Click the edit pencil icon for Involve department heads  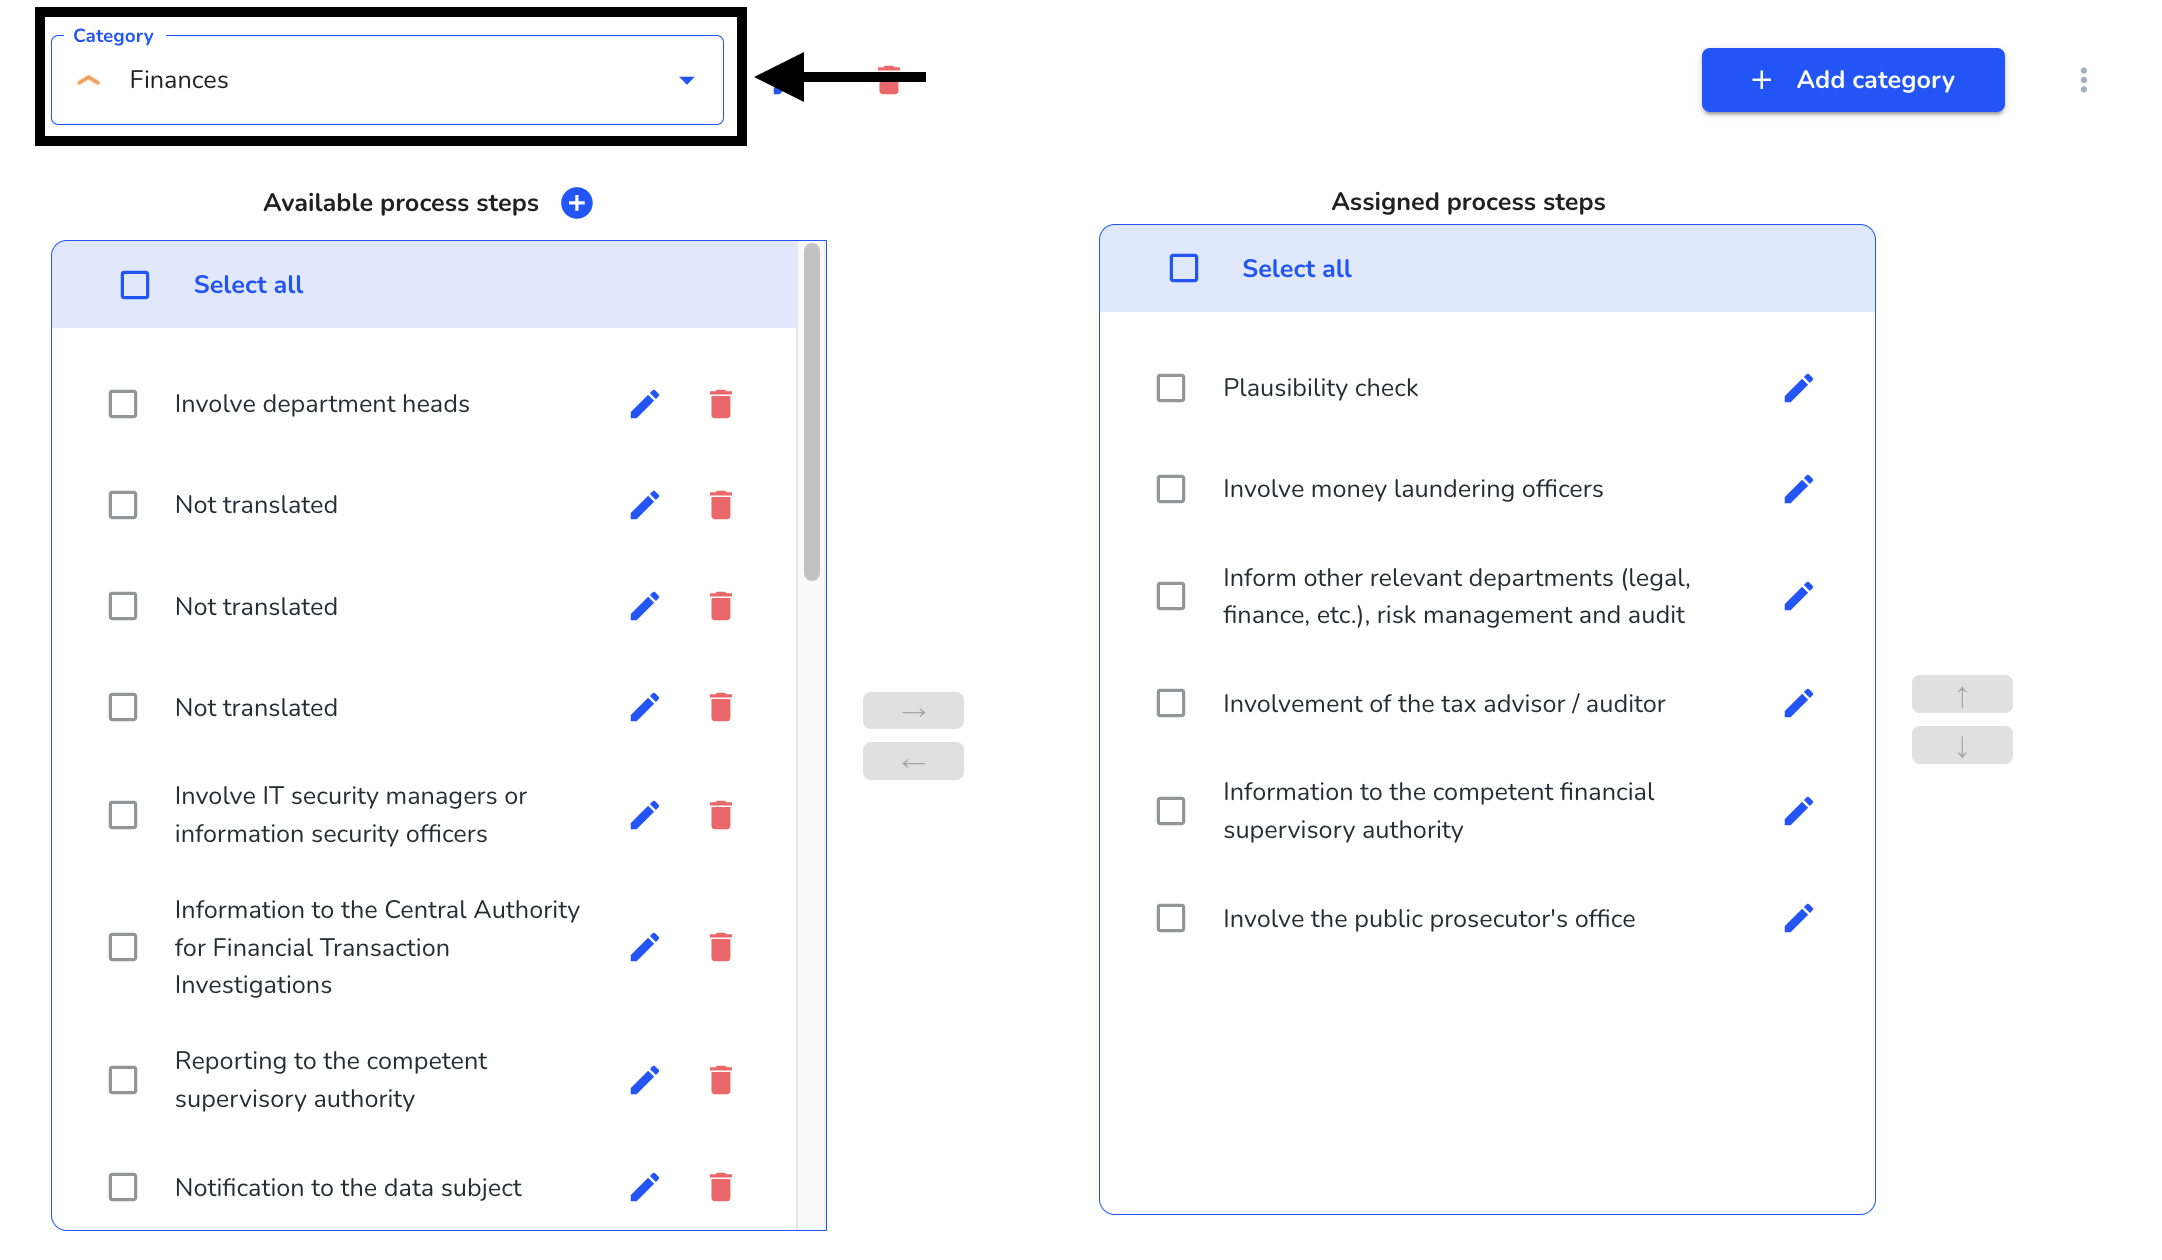(643, 402)
